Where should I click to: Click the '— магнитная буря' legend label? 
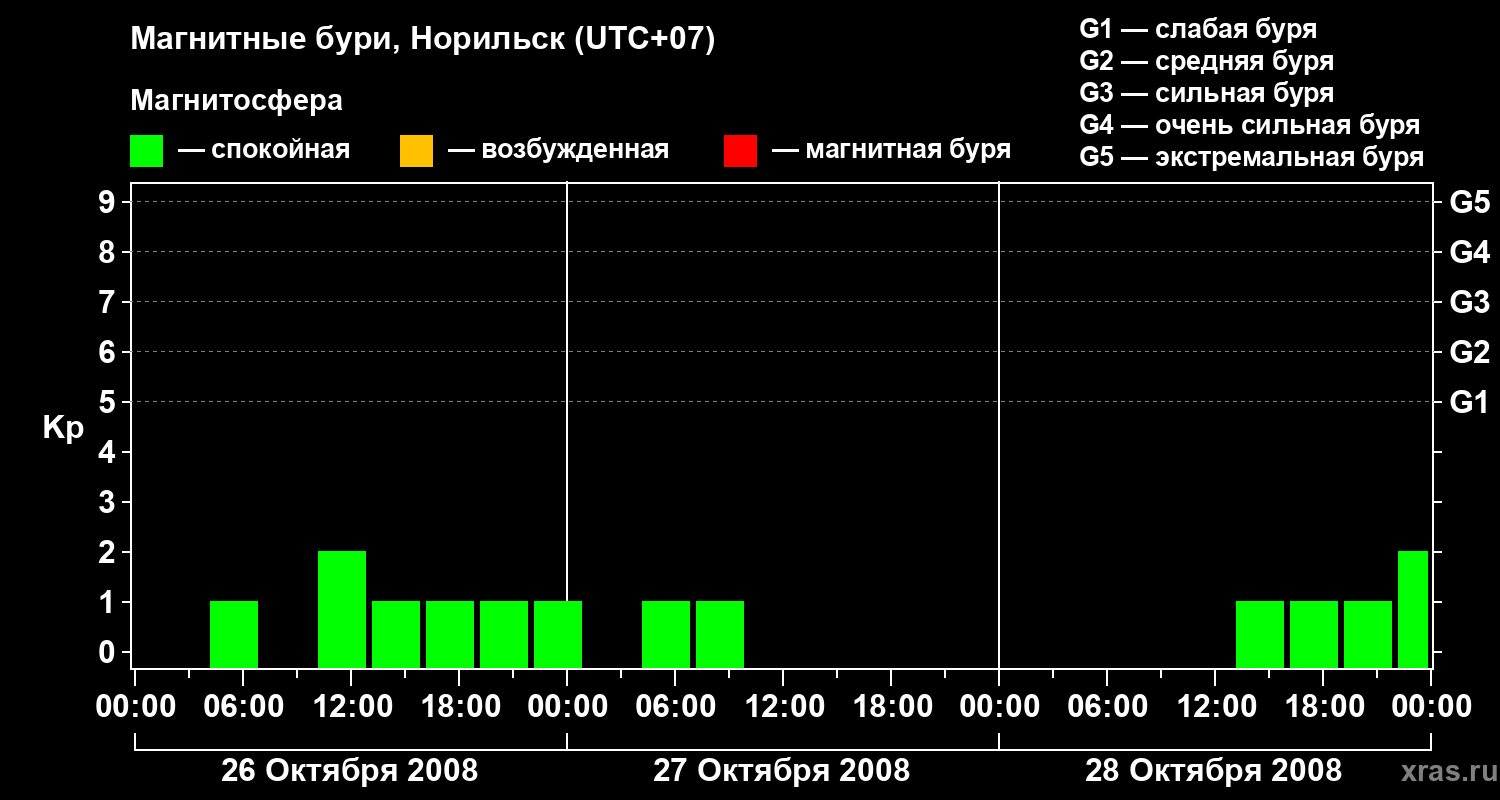[892, 150]
